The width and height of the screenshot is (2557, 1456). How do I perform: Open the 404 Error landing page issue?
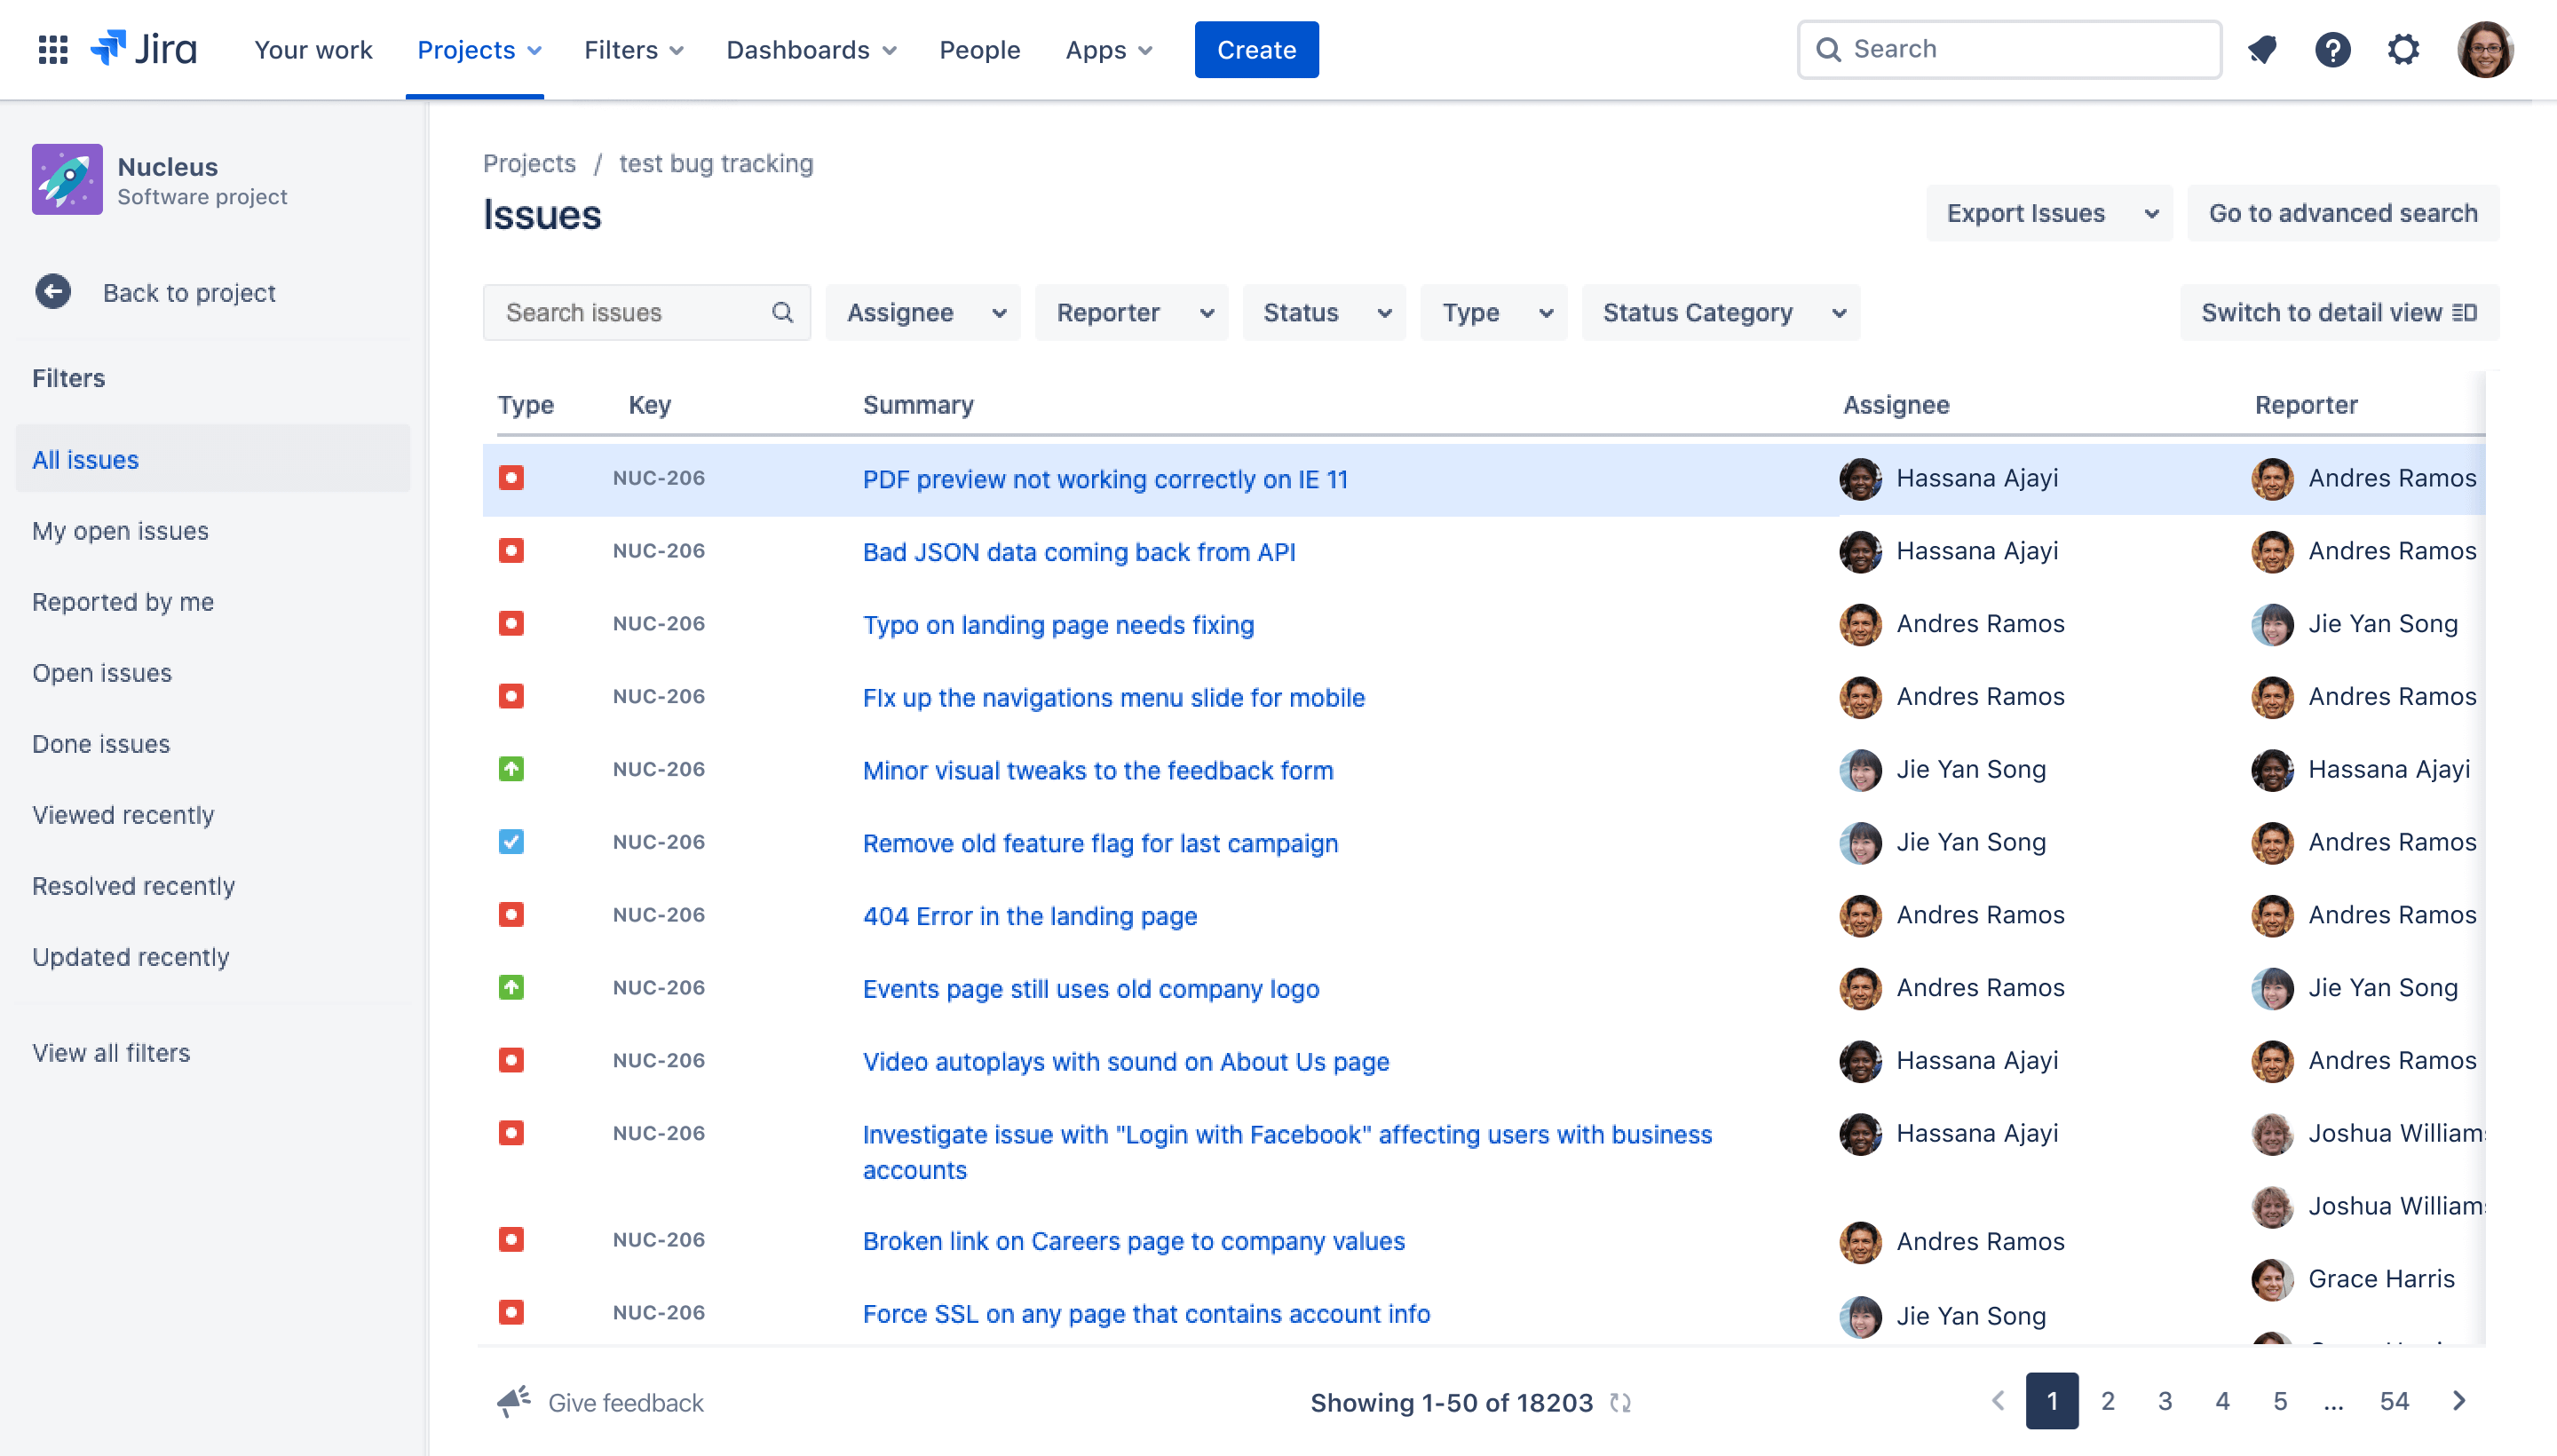click(1027, 915)
